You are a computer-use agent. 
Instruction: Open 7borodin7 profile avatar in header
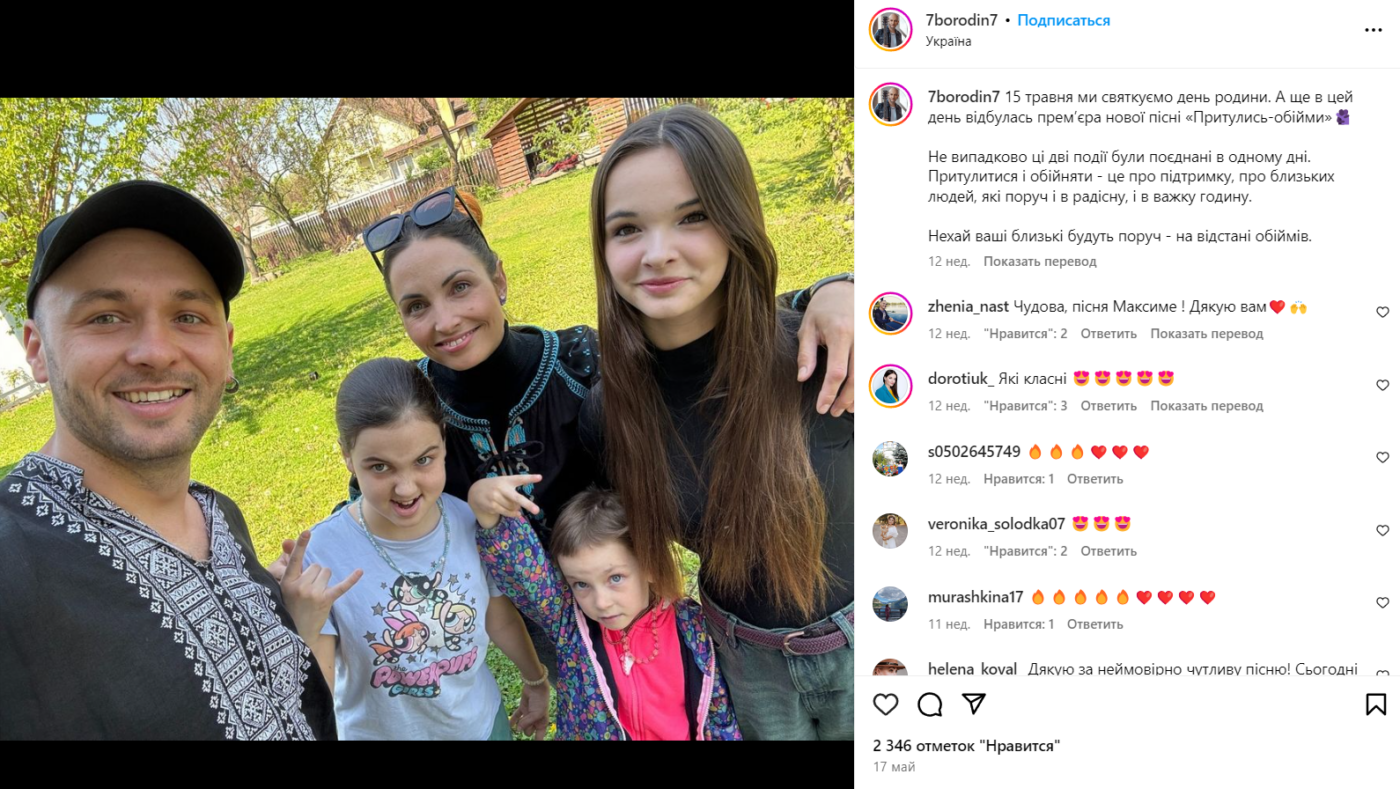coord(890,29)
